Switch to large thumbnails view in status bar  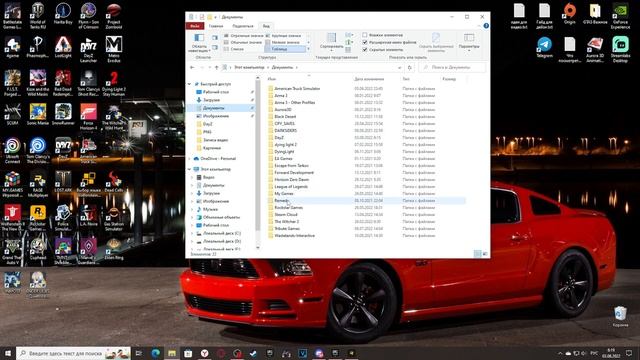click(x=485, y=254)
